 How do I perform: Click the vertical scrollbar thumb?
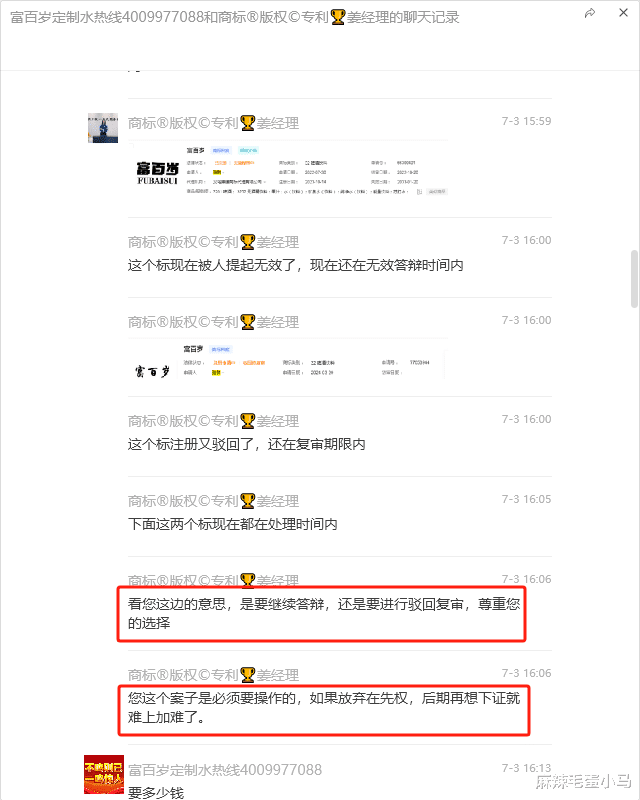point(634,279)
